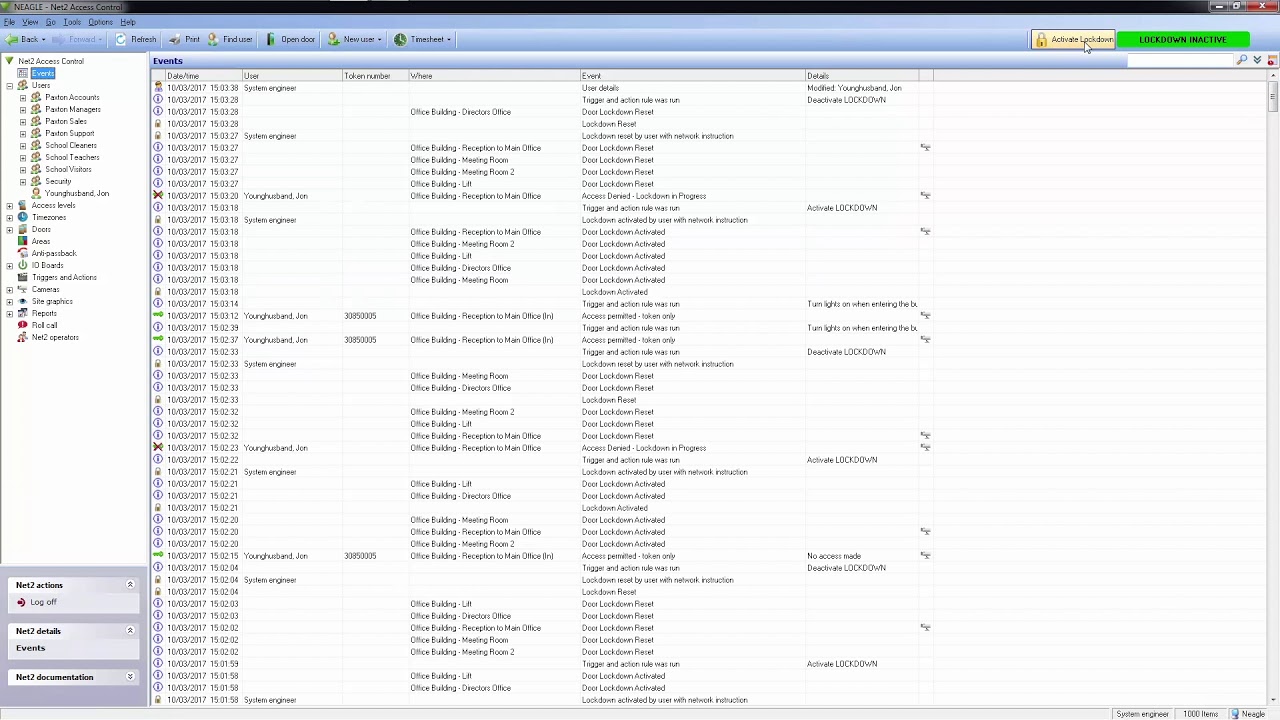Screen dimensions: 1280x720
Task: Click the Site graphics icon
Action: click(22, 301)
